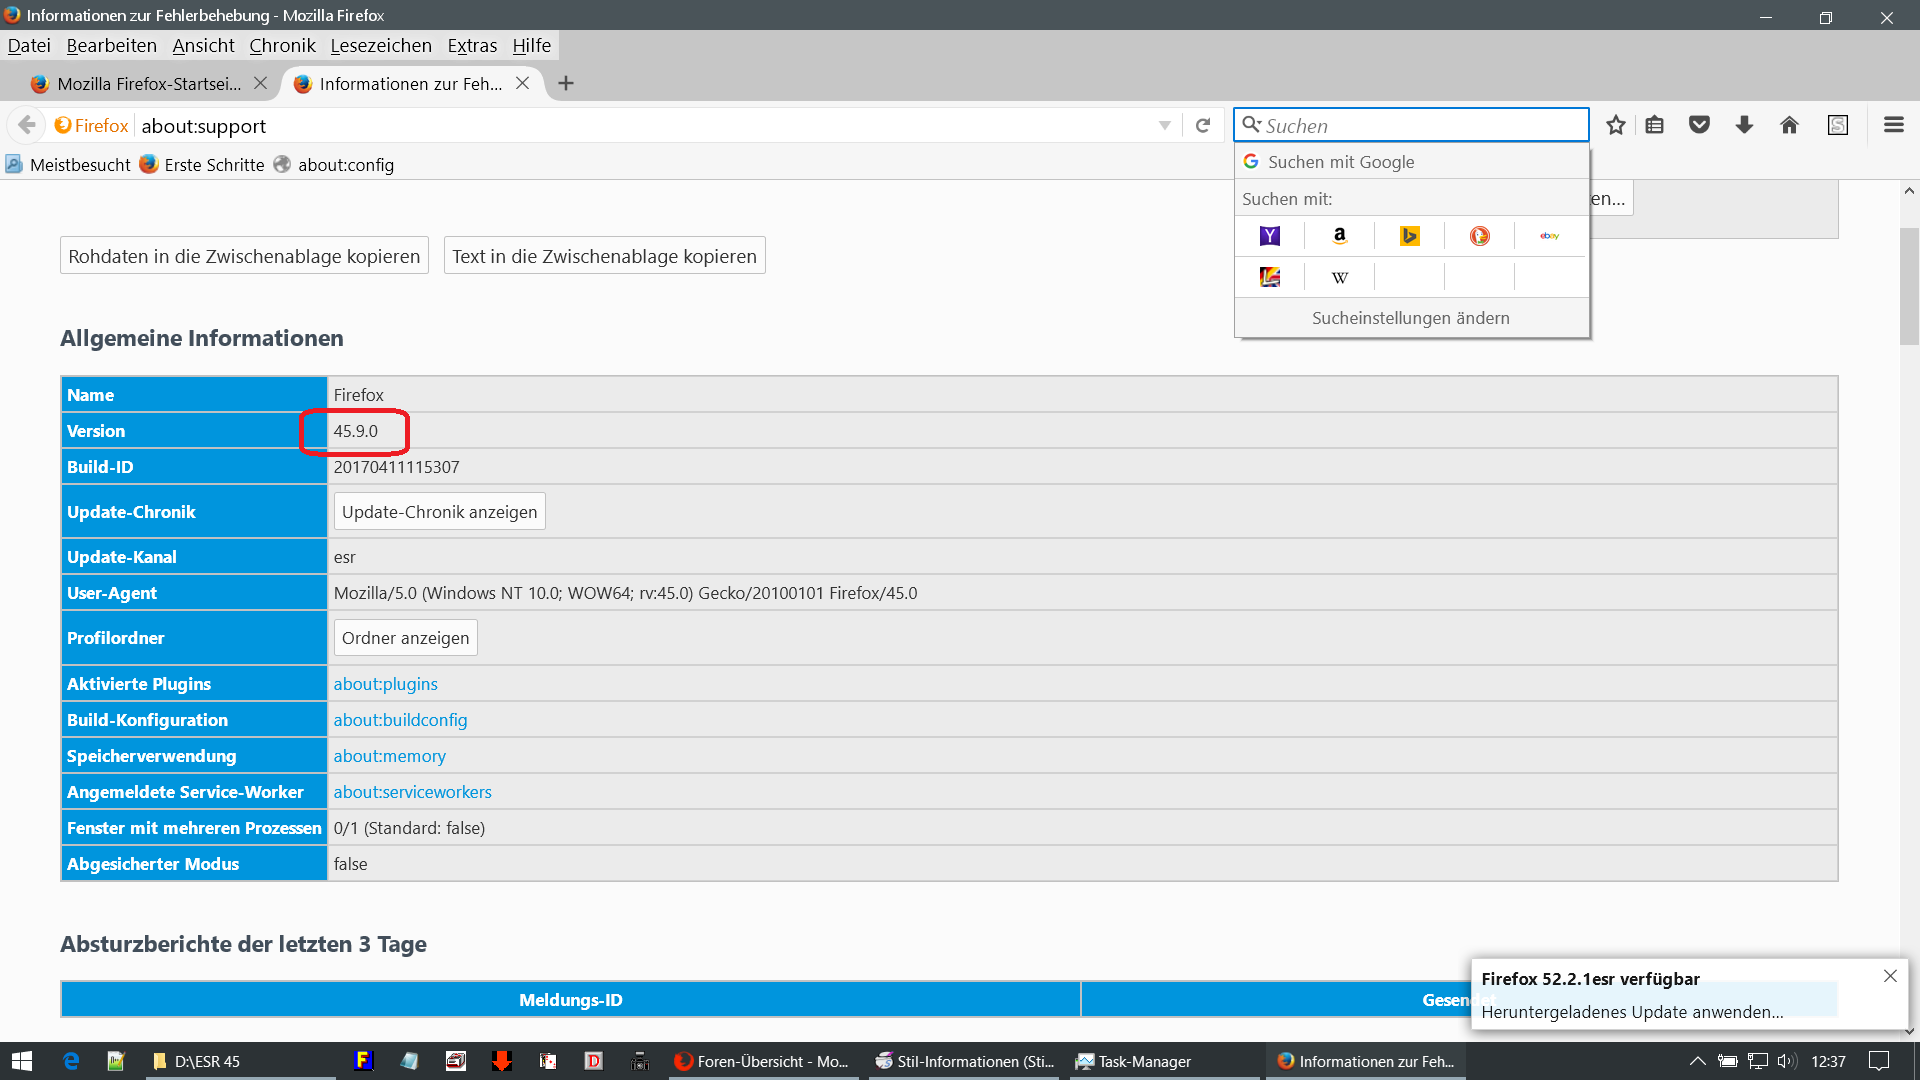The height and width of the screenshot is (1080, 1920).
Task: Switch to Mozilla Firefox-Startseite tab
Action: (x=148, y=84)
